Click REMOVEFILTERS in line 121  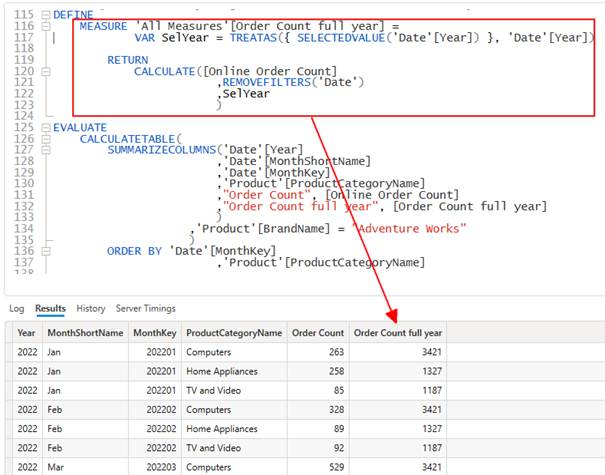267,82
